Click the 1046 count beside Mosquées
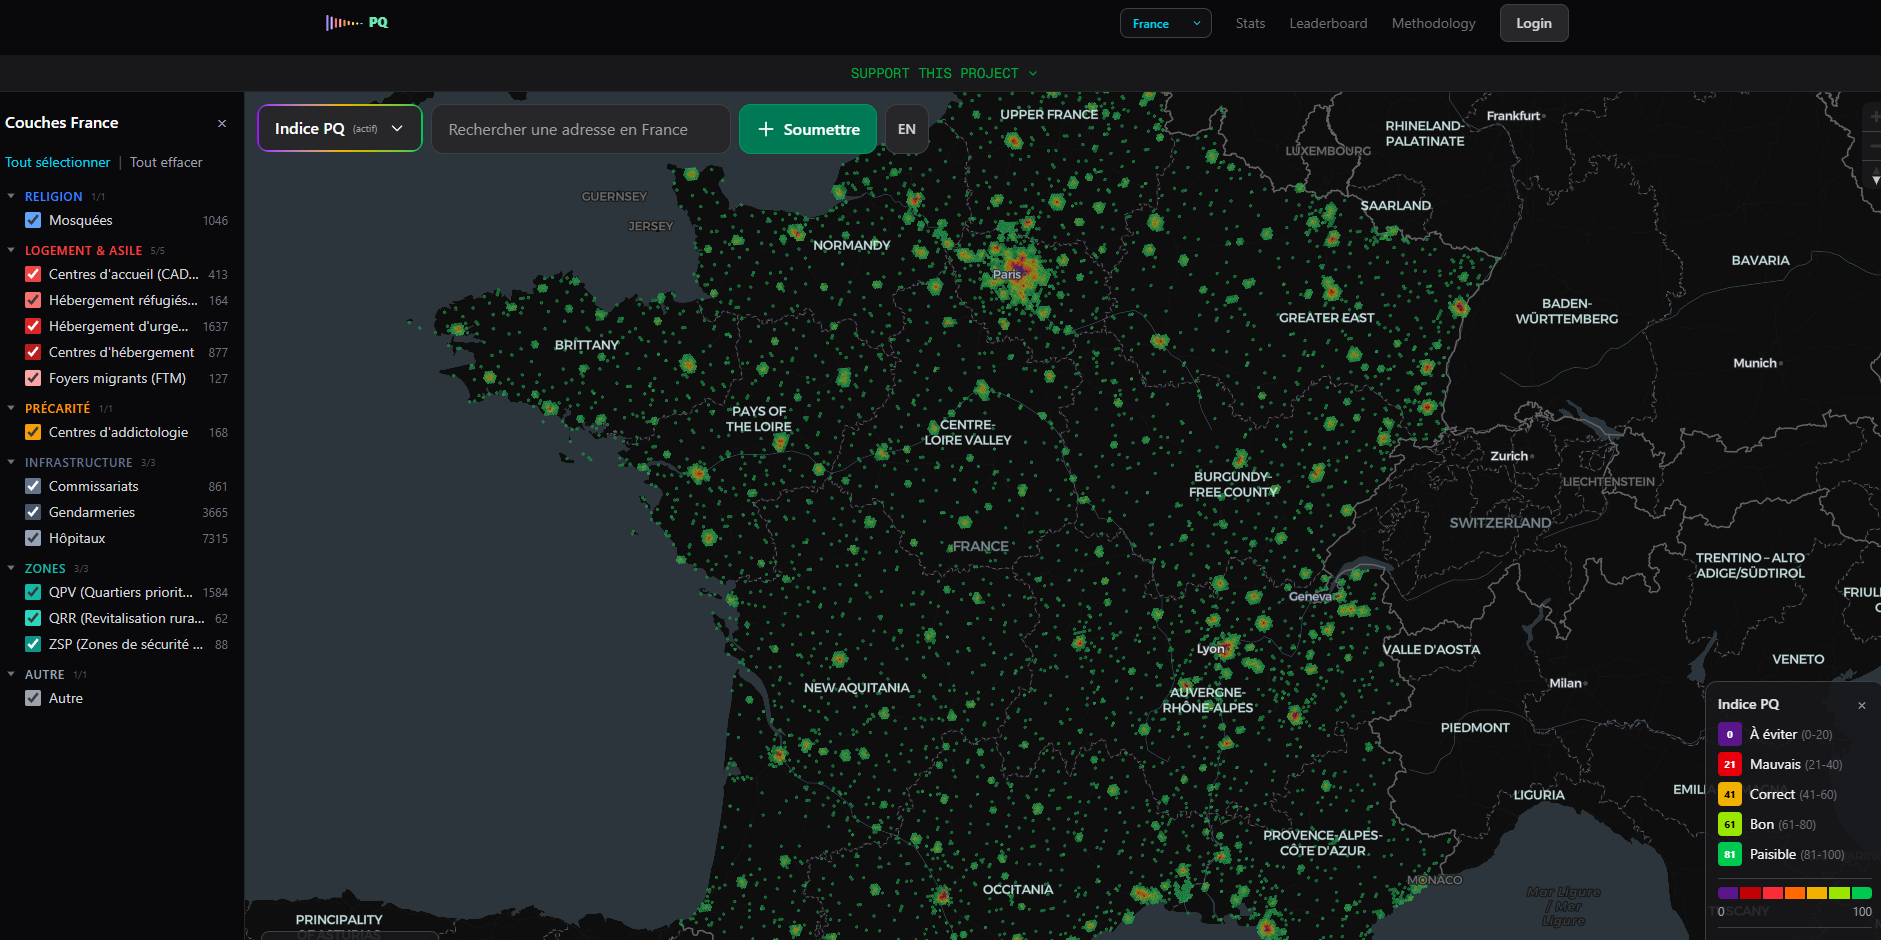Viewport: 1881px width, 940px height. (215, 221)
